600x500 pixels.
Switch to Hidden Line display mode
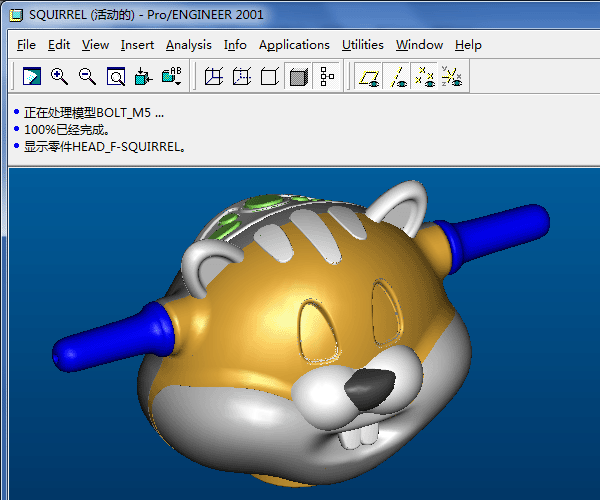[242, 76]
